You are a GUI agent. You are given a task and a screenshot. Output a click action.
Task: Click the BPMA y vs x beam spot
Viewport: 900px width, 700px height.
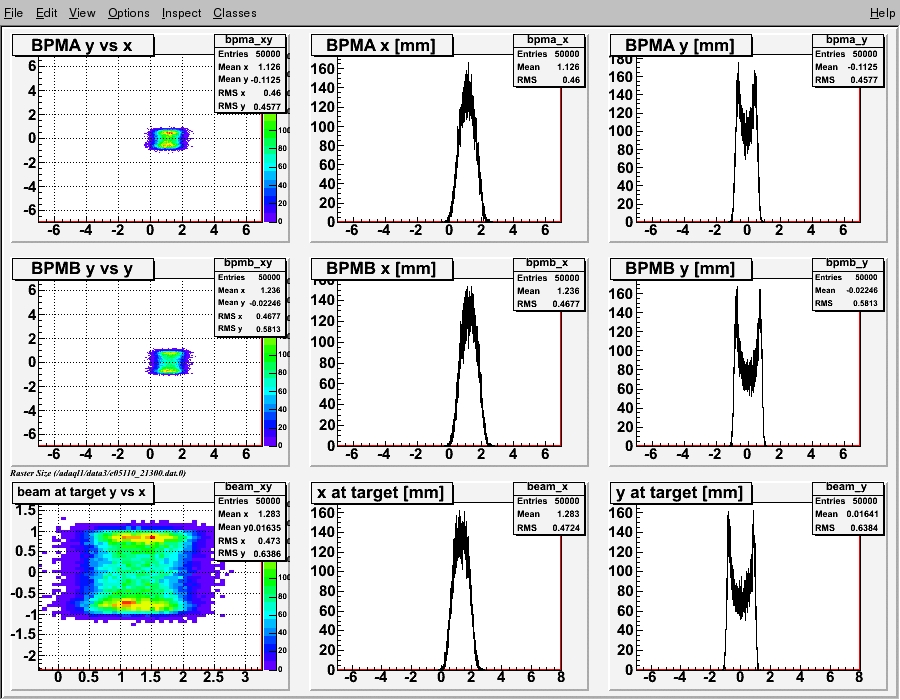pyautogui.click(x=168, y=139)
